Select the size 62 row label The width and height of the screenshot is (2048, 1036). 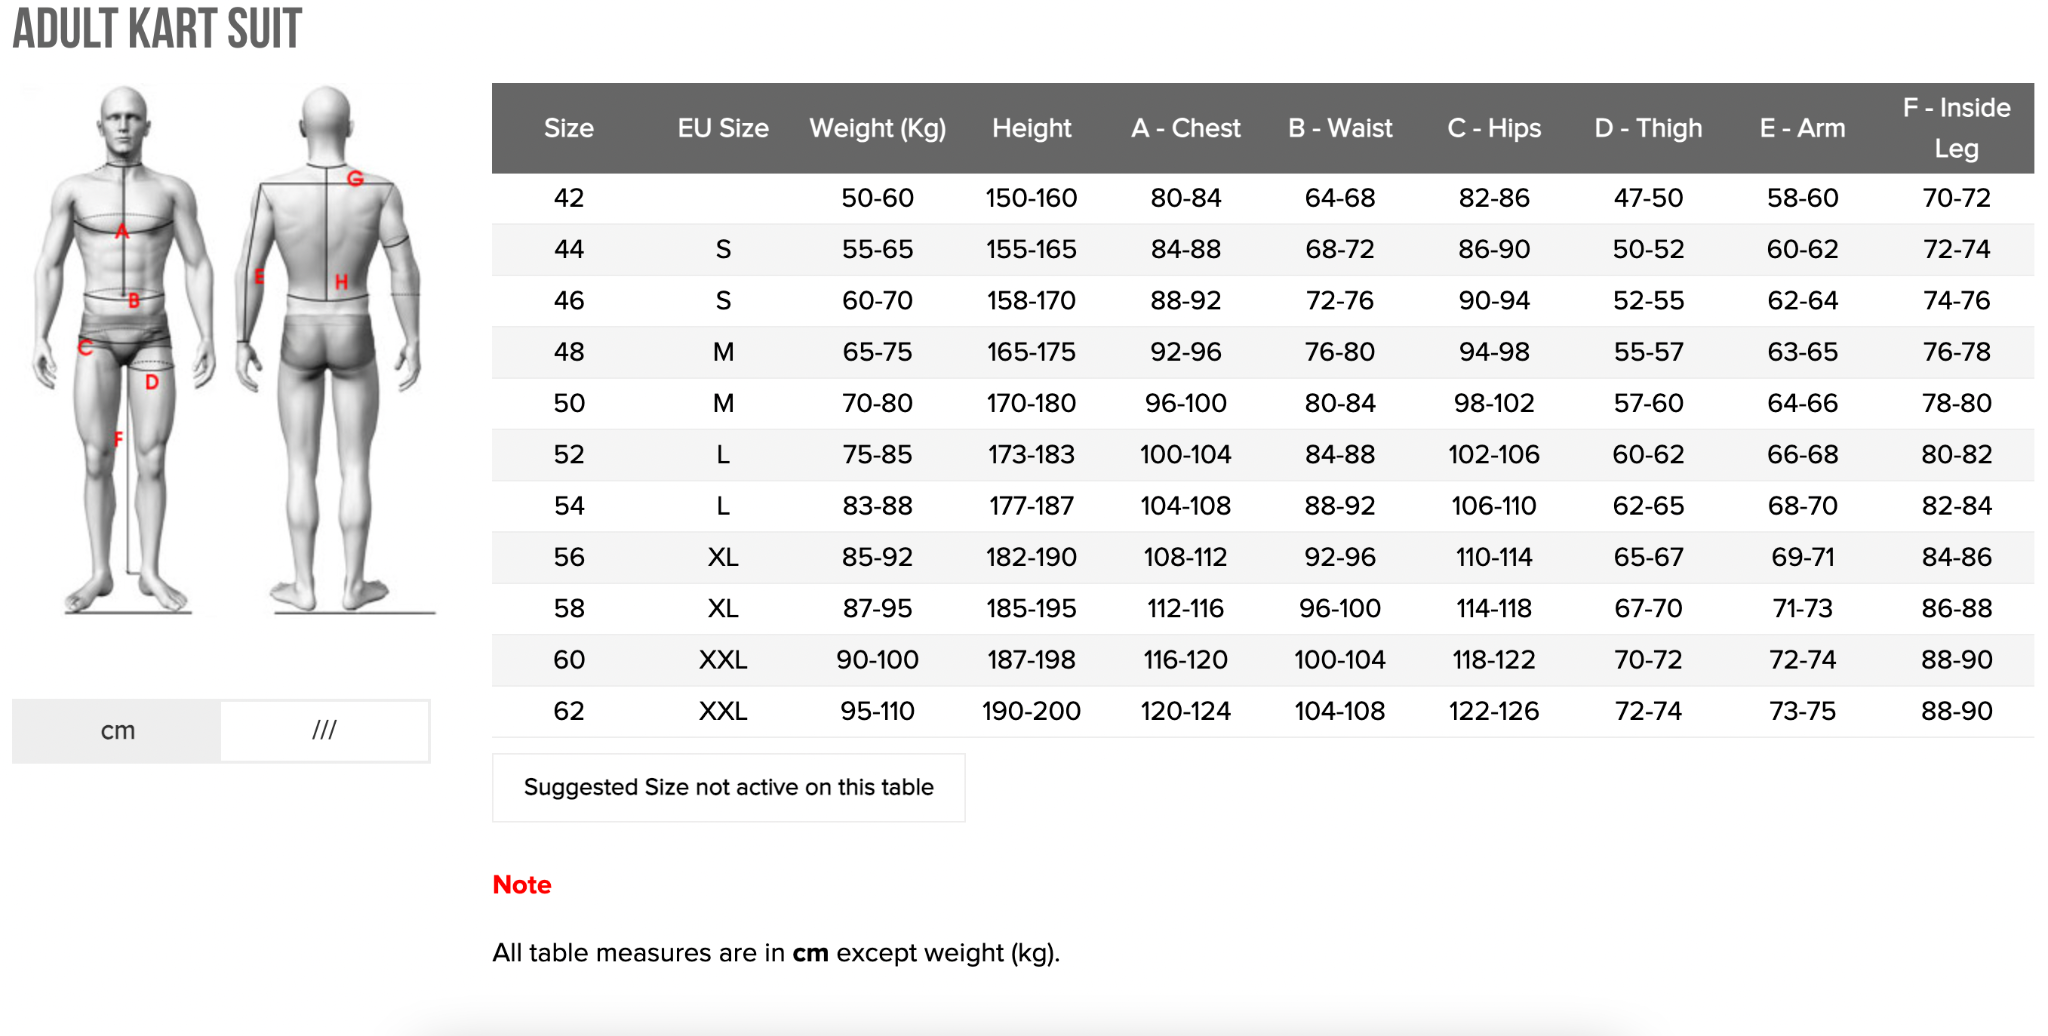point(569,712)
